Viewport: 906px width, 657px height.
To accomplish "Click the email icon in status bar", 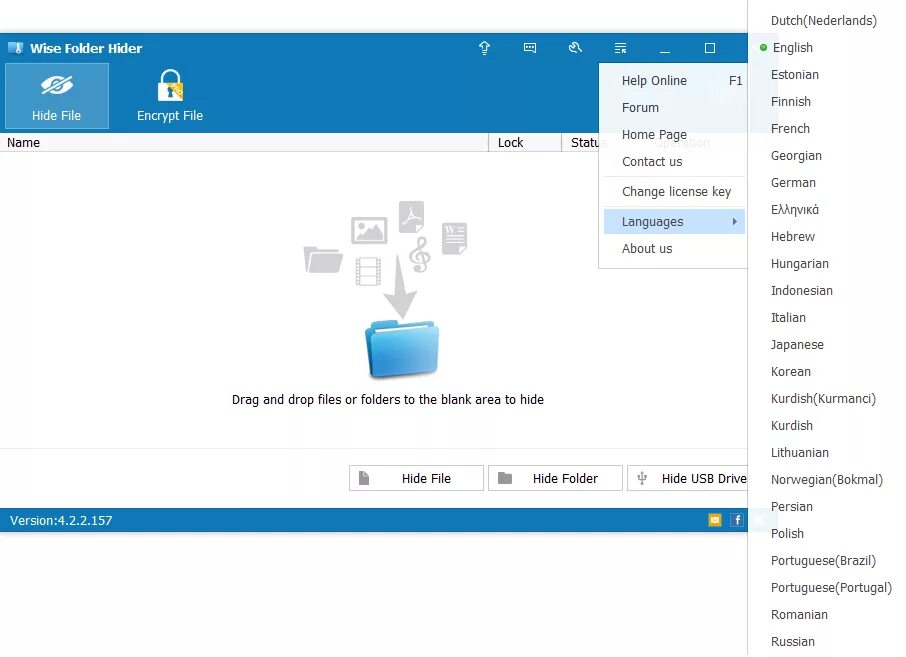I will pos(715,520).
